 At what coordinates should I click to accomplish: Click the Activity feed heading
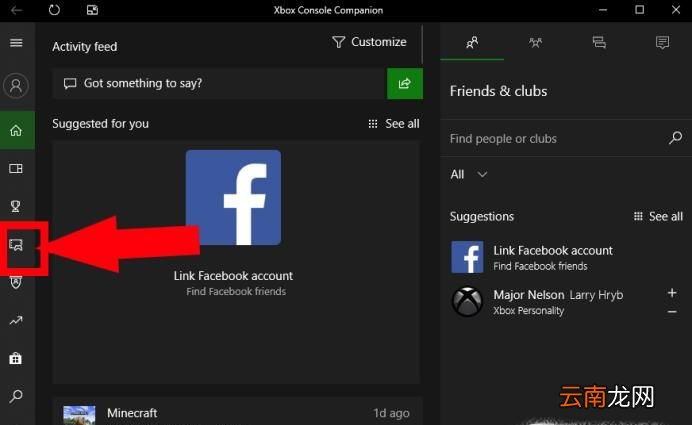85,46
